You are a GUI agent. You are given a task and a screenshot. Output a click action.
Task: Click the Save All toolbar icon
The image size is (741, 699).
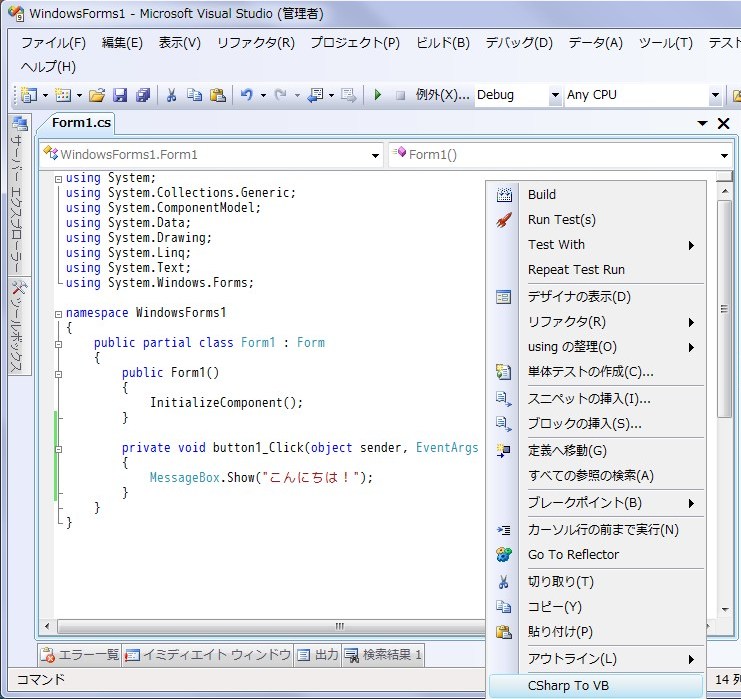[143, 95]
